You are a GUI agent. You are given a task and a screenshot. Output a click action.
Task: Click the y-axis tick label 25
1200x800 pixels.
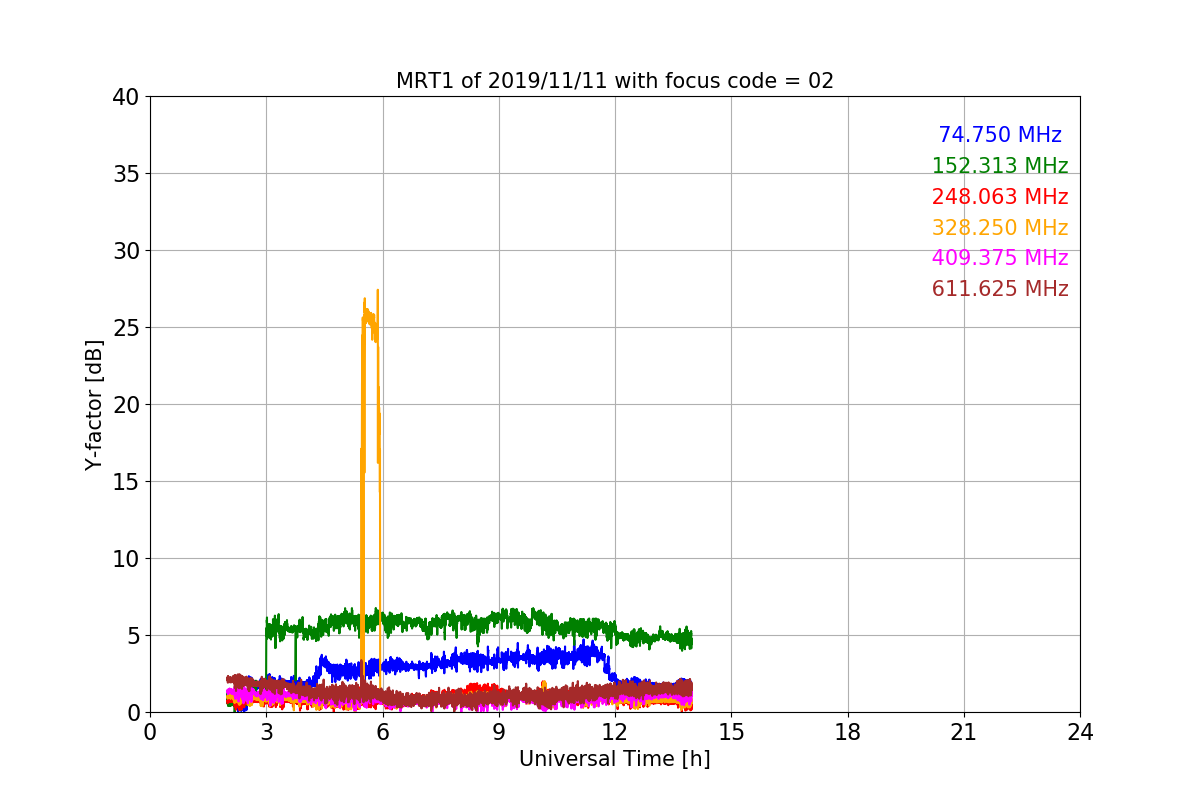pos(125,328)
